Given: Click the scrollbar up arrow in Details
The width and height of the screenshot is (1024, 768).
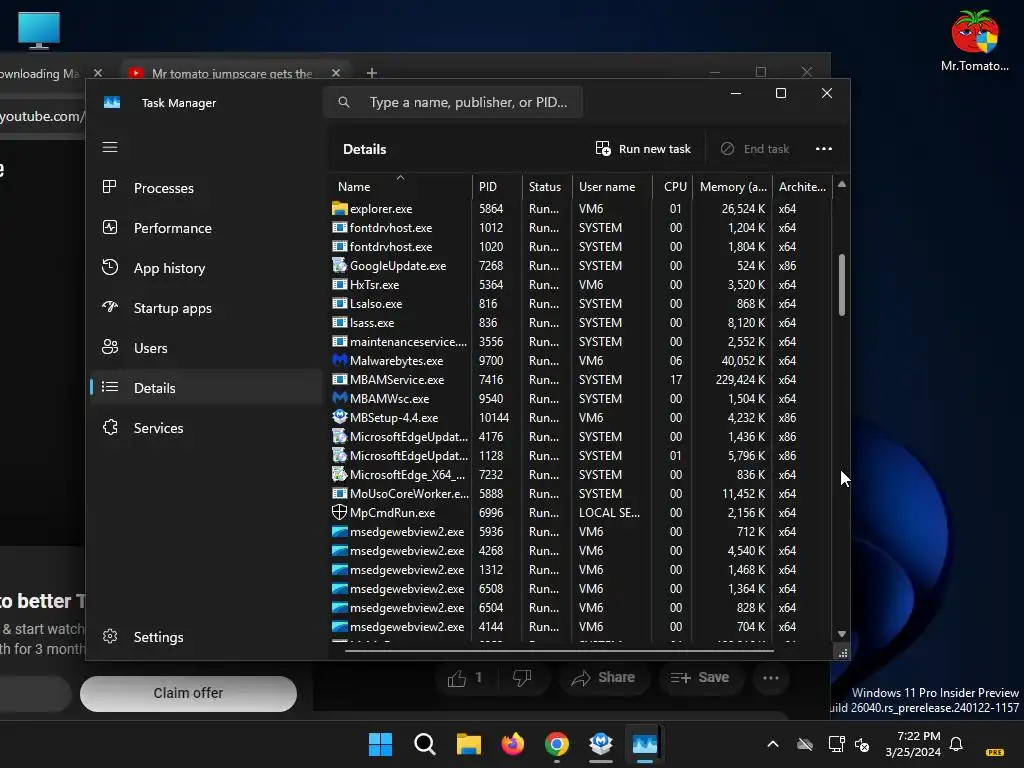Looking at the screenshot, I should 842,185.
